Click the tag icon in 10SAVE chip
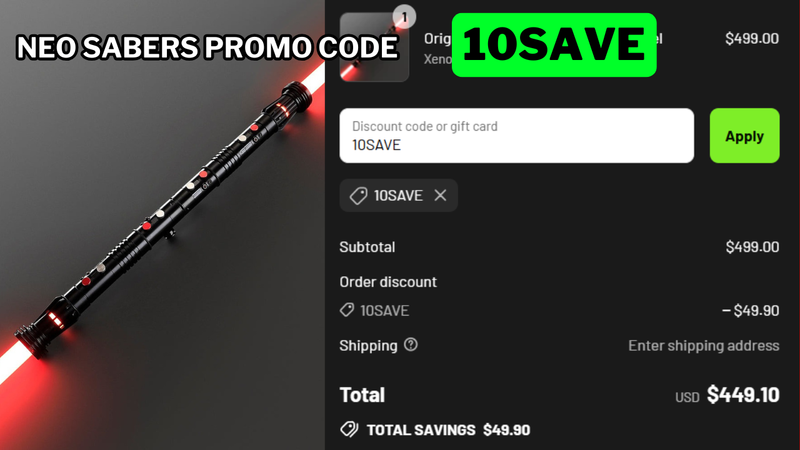 [358, 195]
